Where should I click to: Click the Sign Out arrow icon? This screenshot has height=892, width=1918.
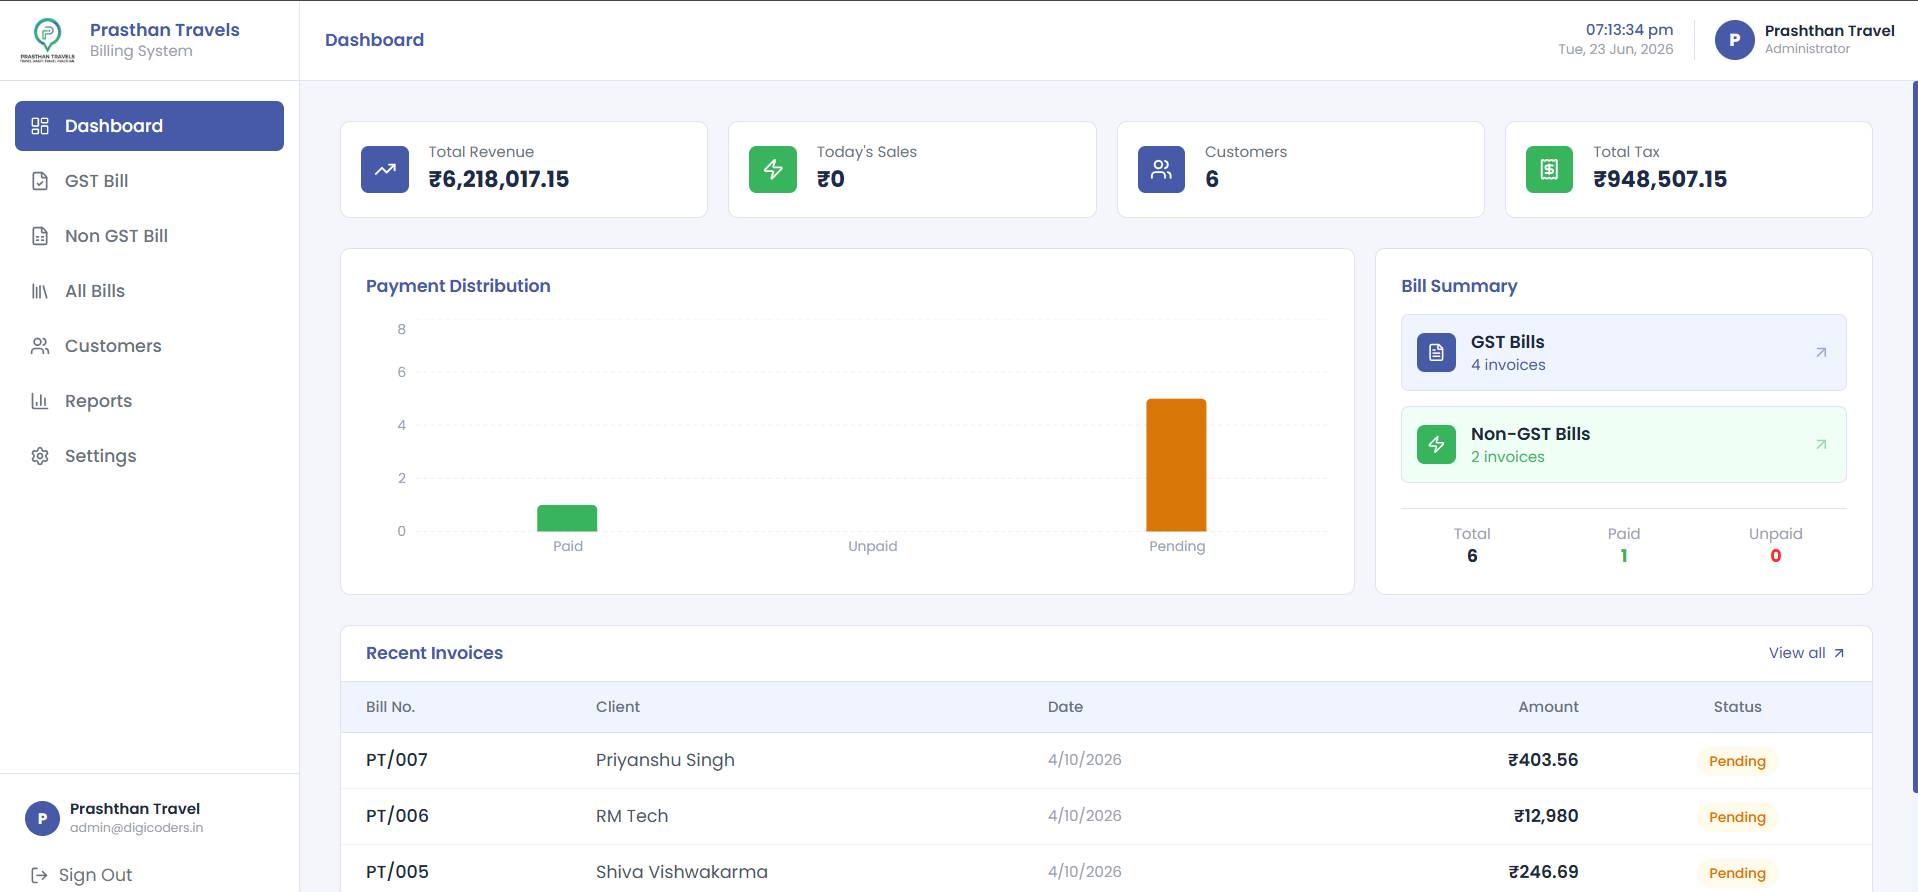pos(39,875)
